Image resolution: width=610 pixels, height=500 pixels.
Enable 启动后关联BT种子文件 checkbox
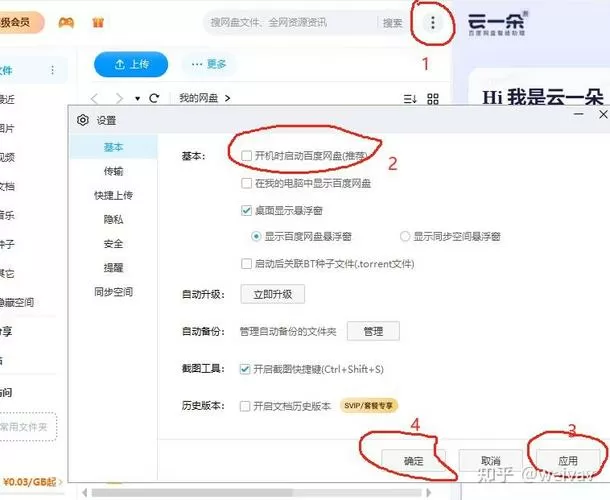coord(246,264)
